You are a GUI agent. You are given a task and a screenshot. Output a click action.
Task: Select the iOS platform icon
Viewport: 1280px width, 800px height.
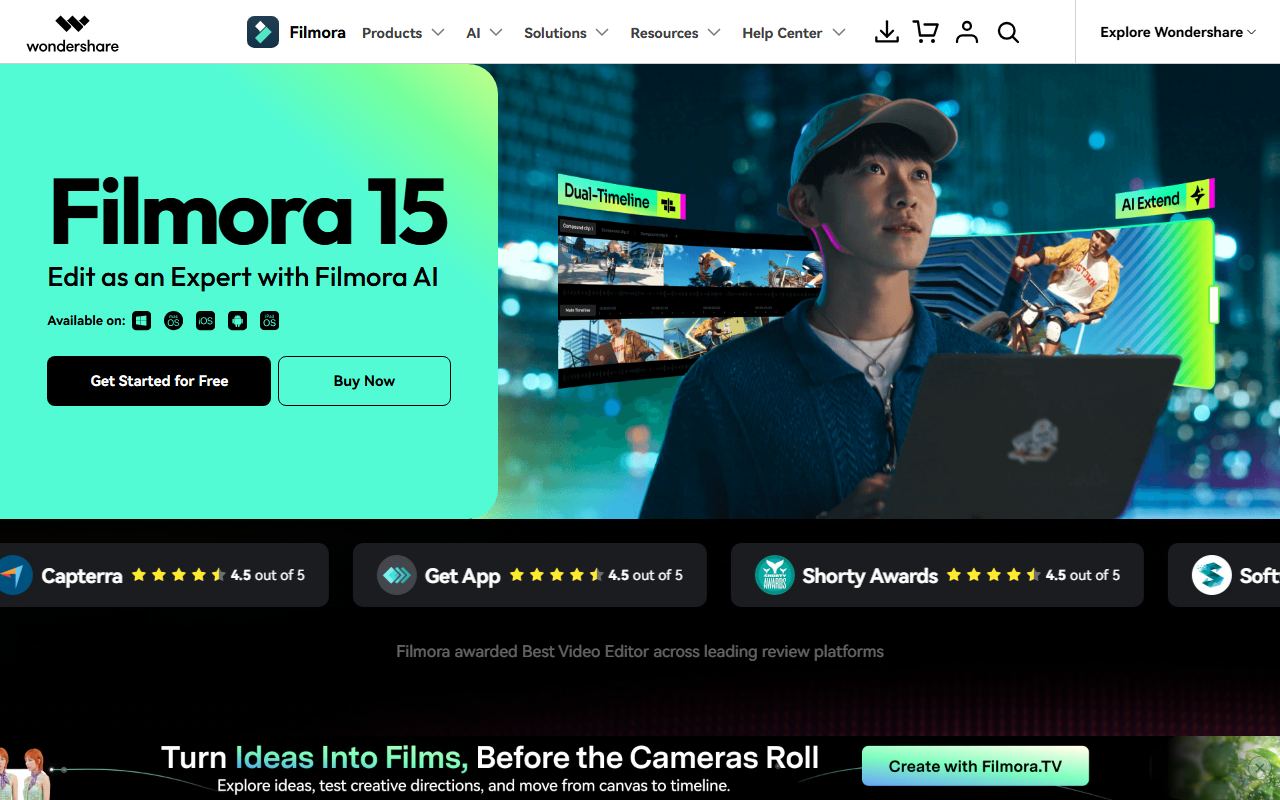point(205,321)
